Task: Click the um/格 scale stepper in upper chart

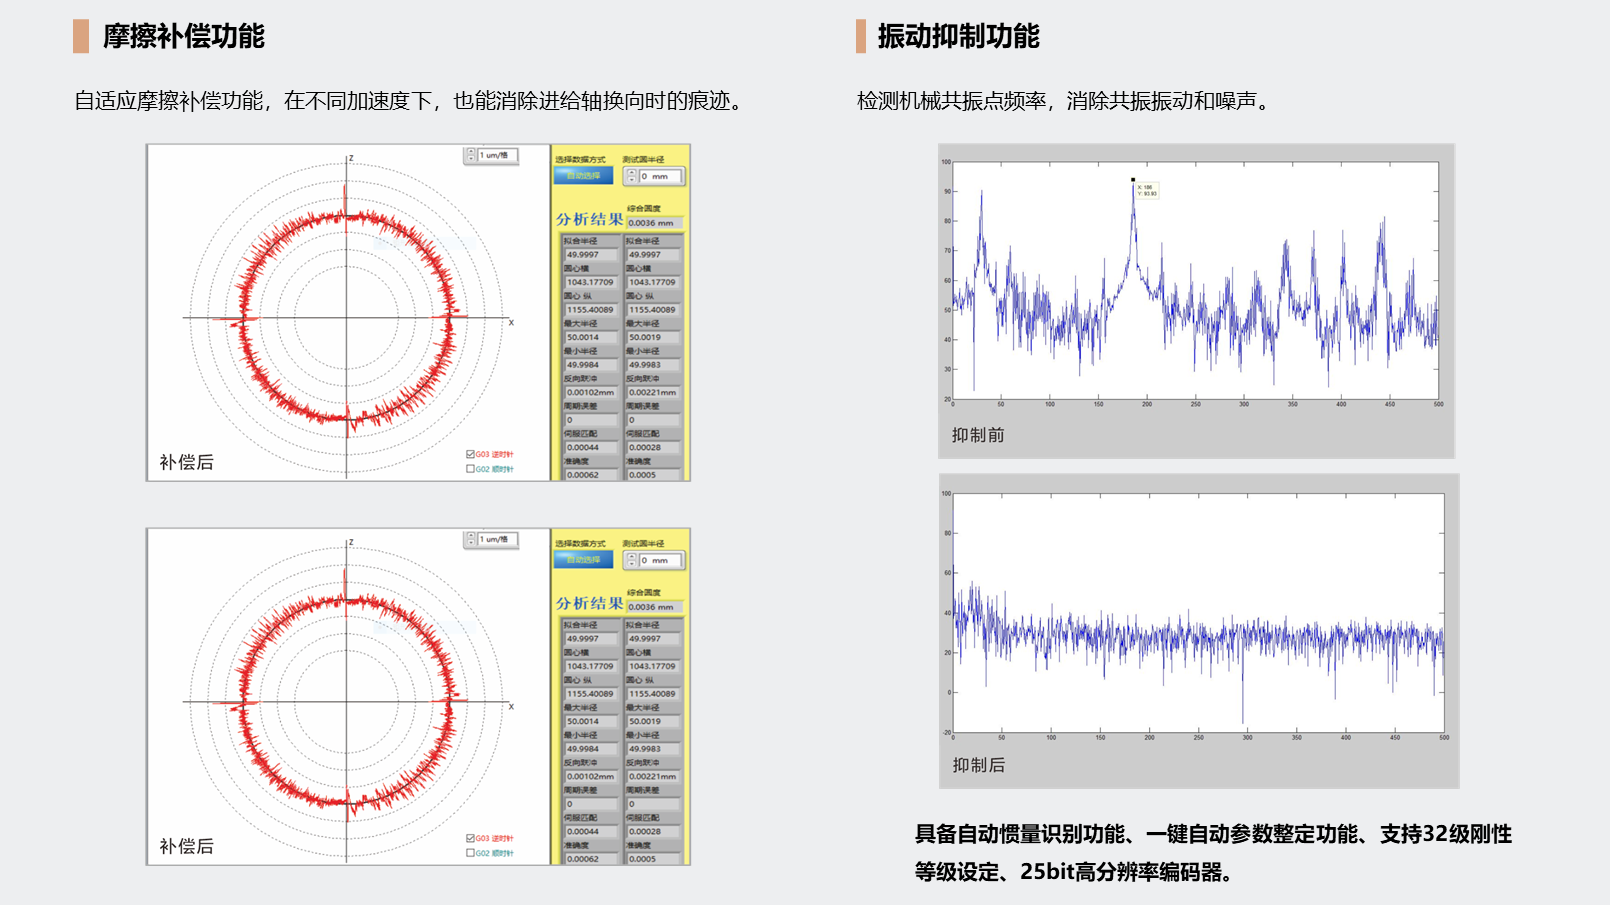Action: pyautogui.click(x=471, y=155)
